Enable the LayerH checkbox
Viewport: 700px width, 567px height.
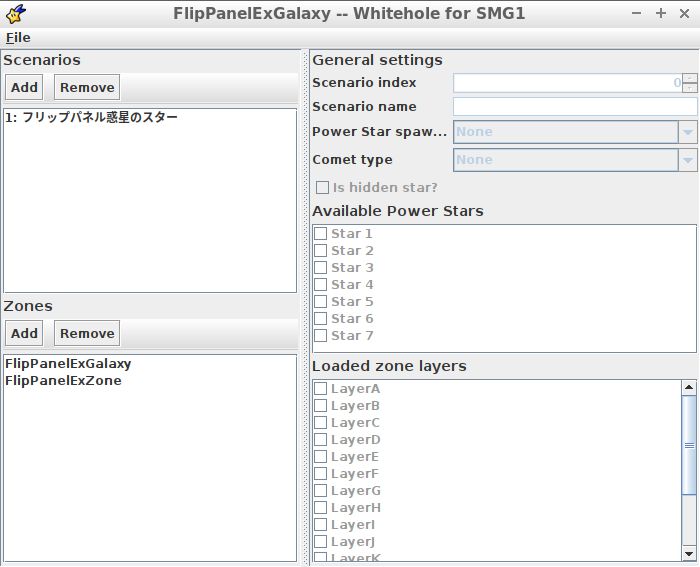click(x=321, y=507)
